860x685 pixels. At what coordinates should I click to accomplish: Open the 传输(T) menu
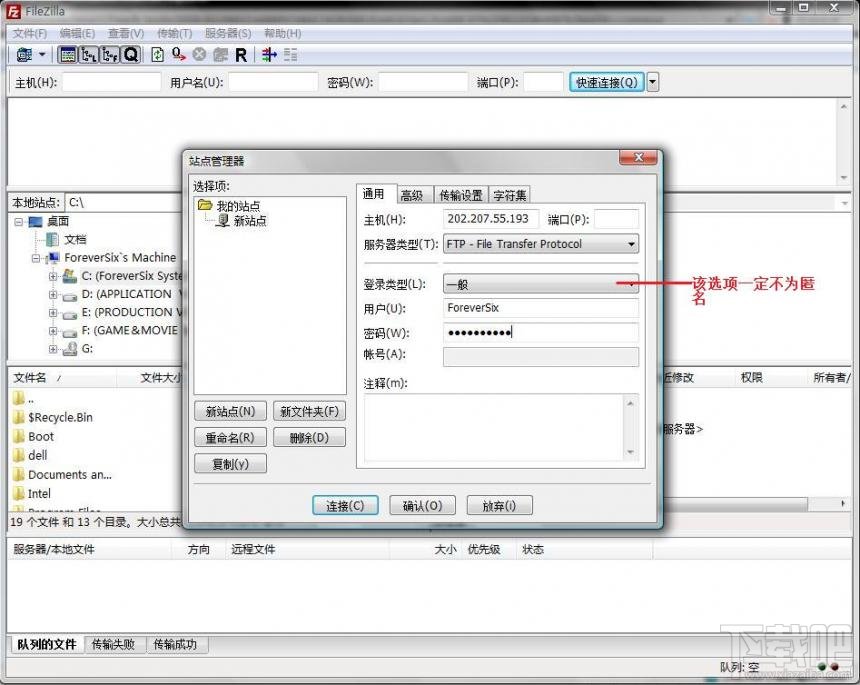175,33
